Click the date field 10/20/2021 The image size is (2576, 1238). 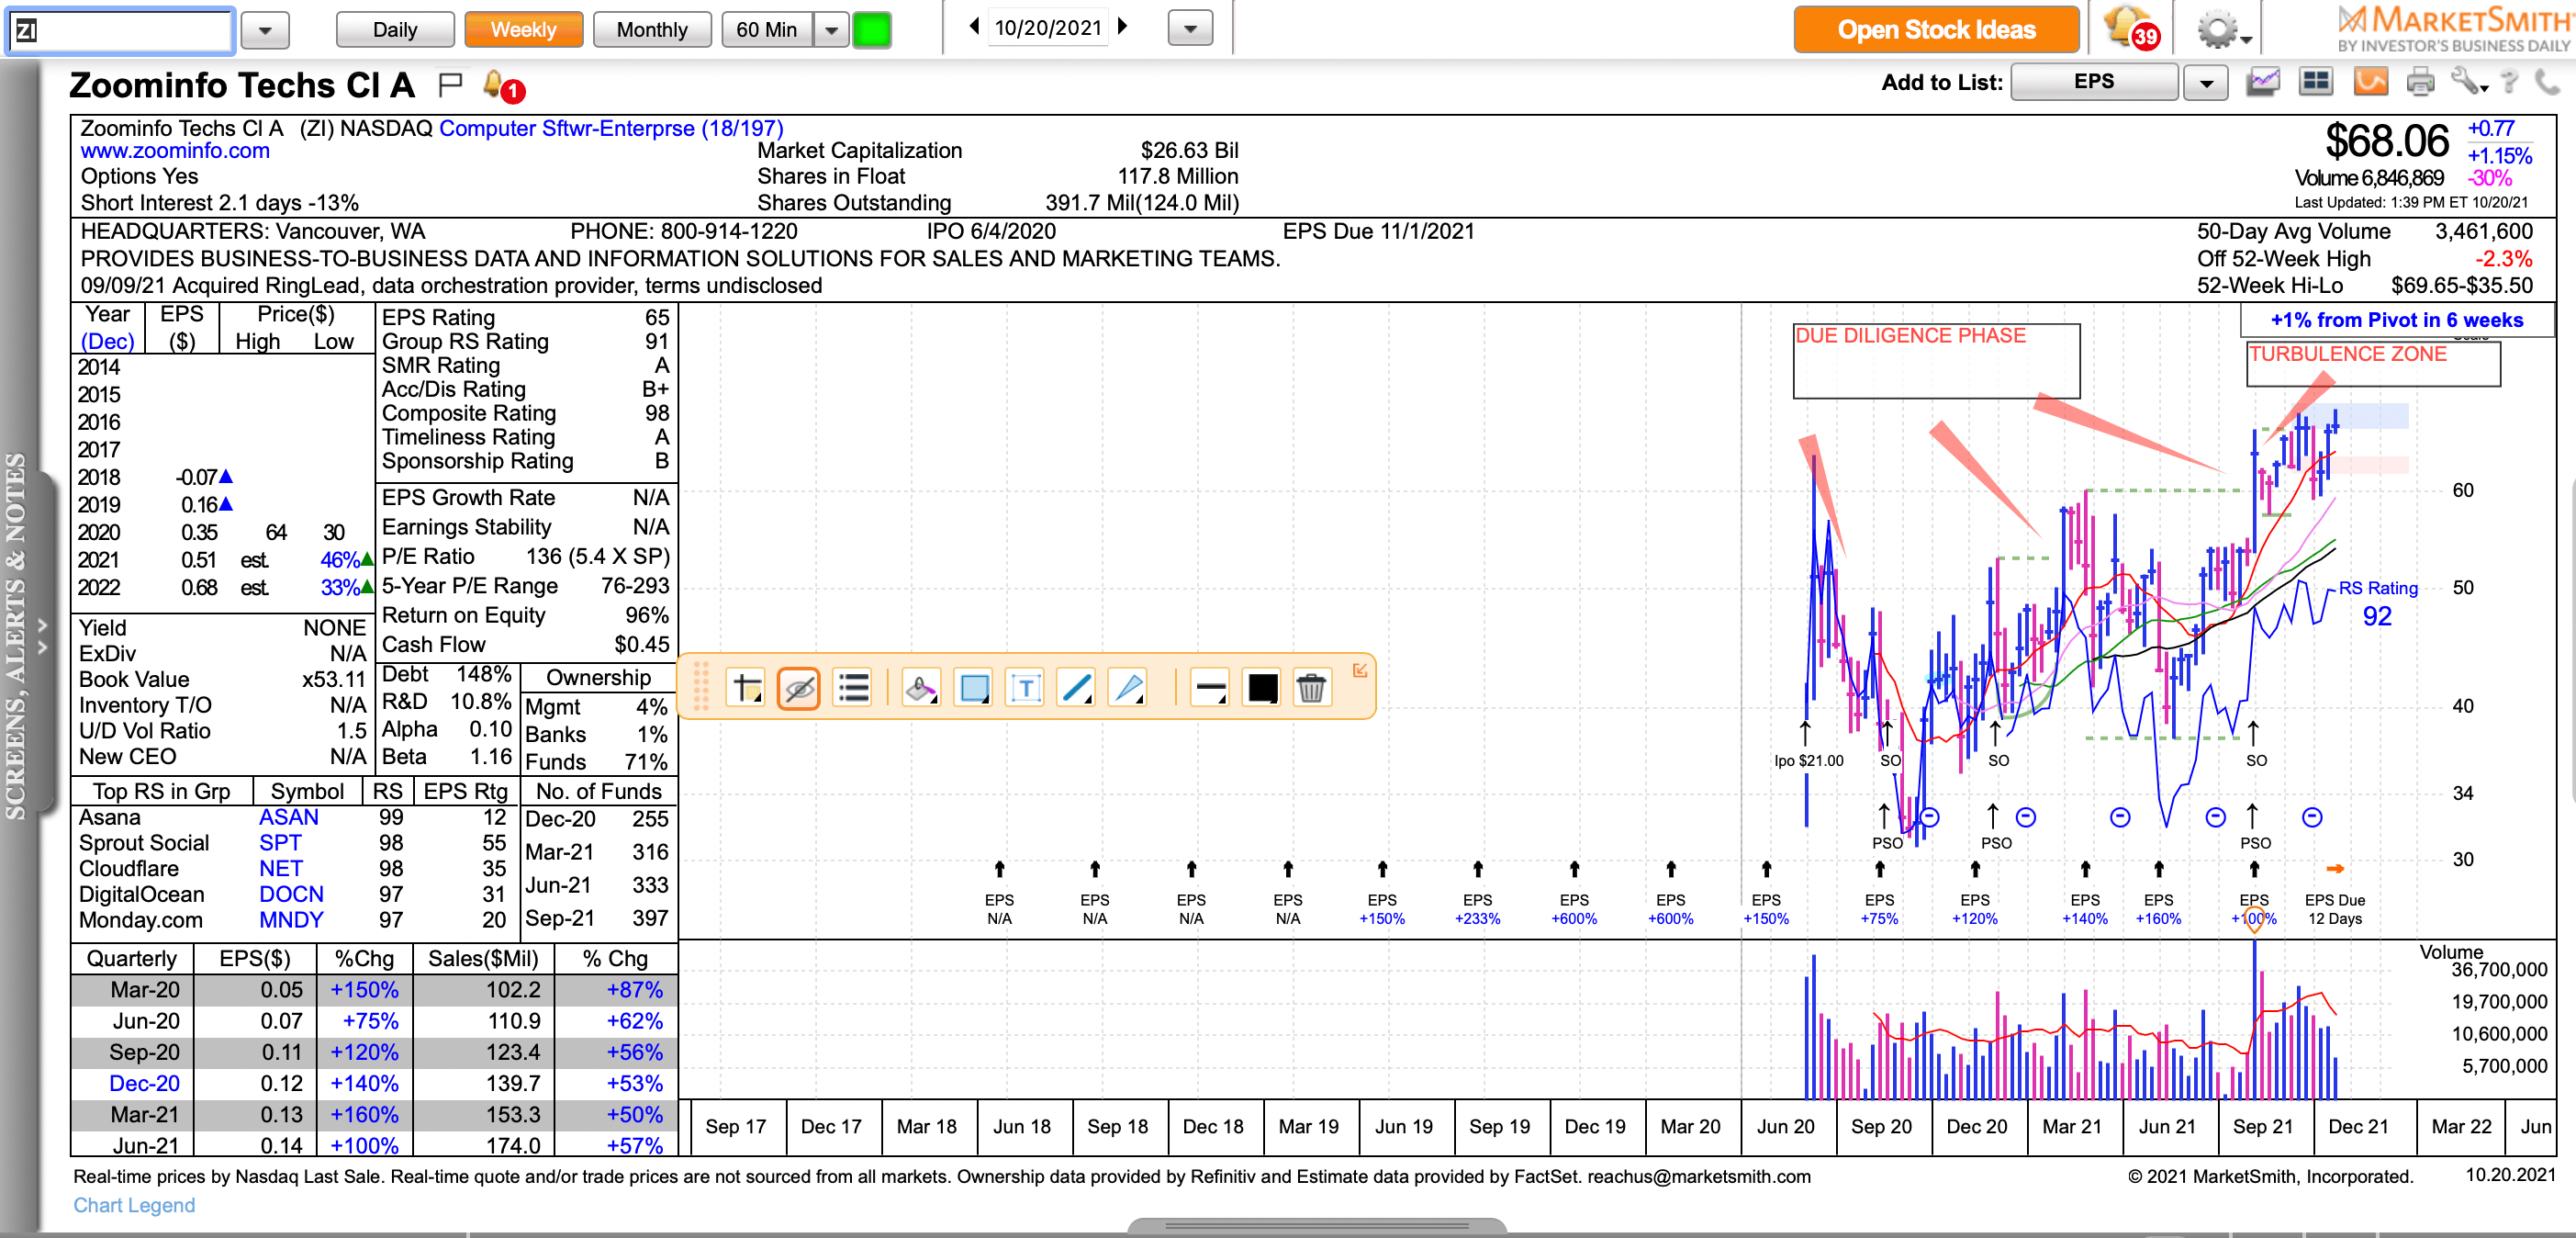(1047, 28)
